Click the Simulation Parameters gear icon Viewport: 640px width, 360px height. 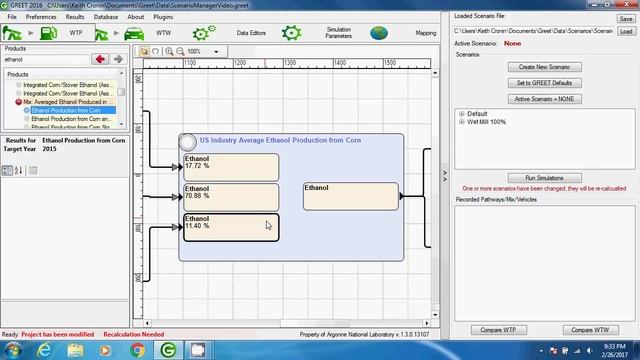291,33
